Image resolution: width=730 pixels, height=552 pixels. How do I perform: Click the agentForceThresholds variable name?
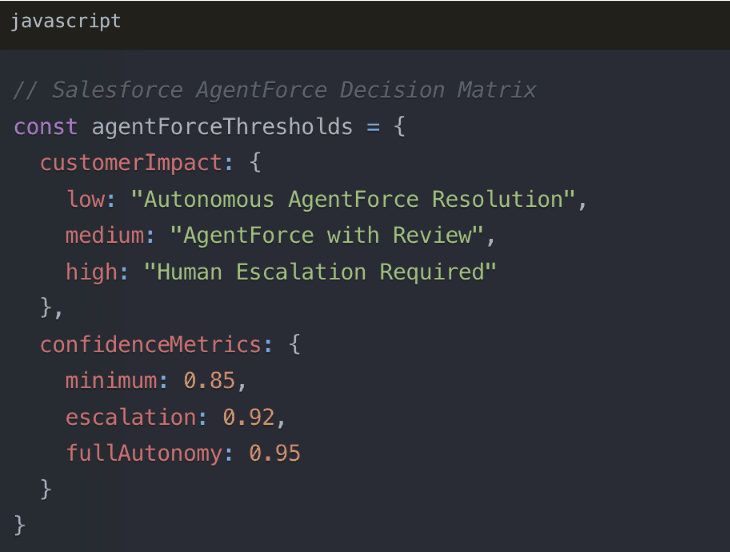222,127
